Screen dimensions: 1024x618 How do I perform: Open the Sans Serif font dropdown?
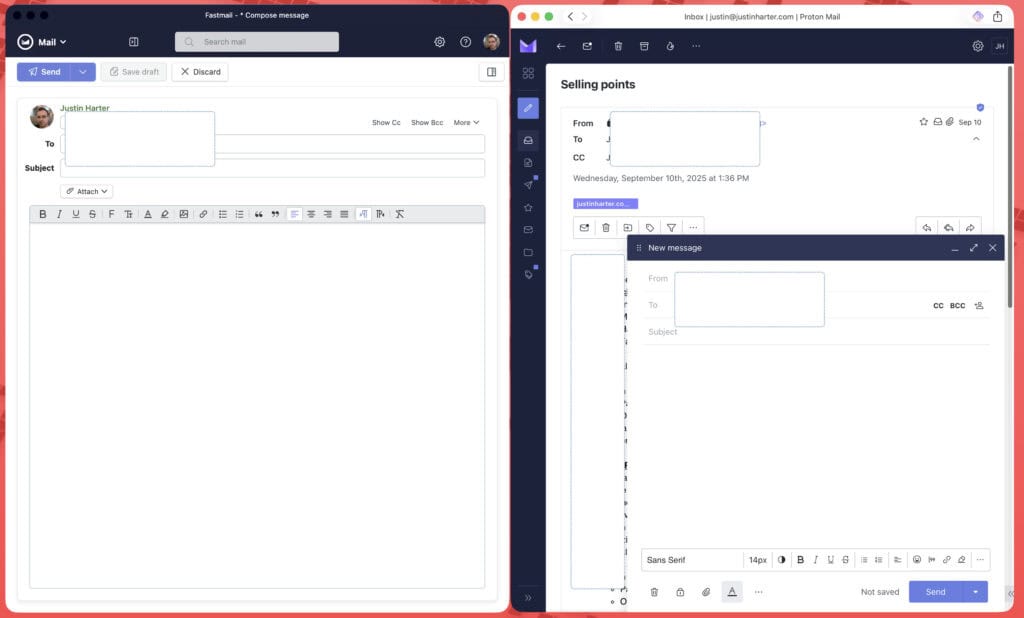692,560
